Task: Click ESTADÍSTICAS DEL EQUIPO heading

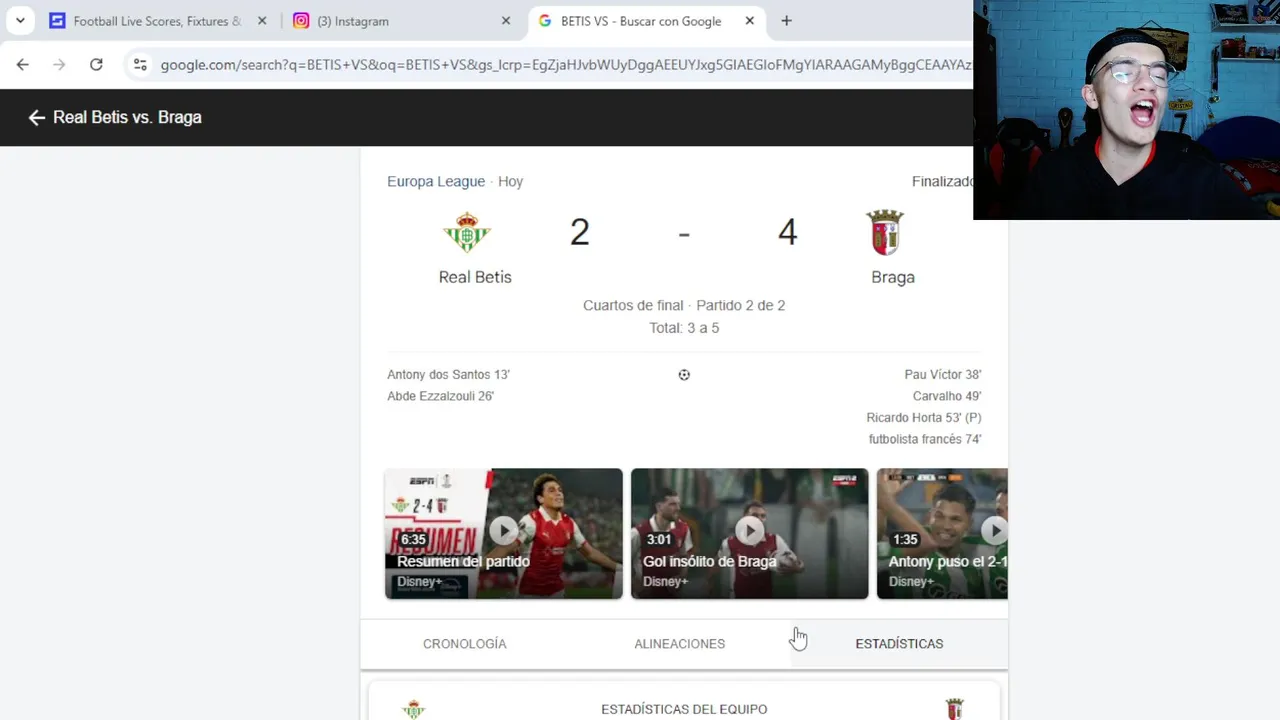Action: click(x=684, y=709)
